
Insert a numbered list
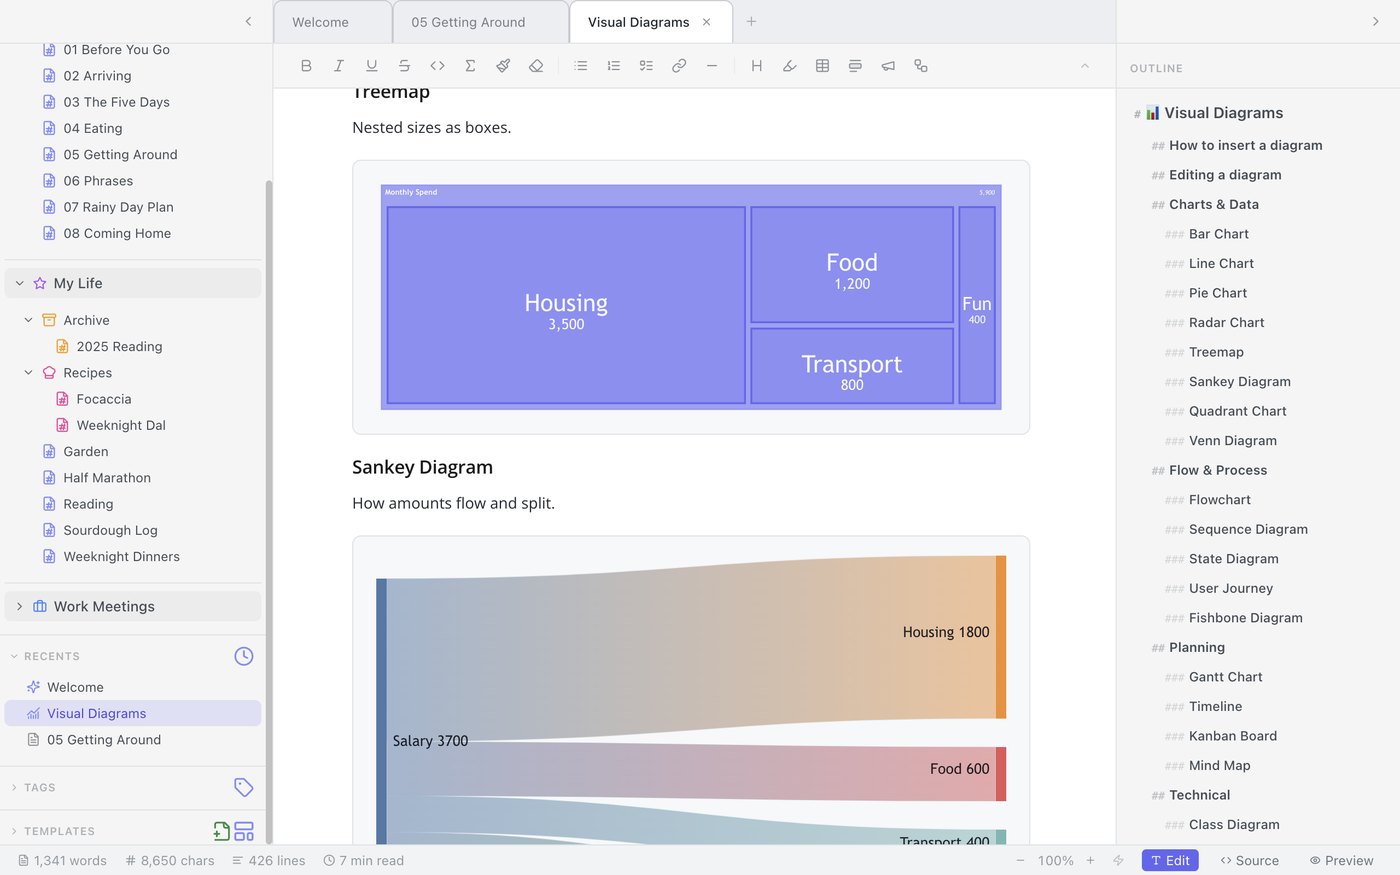tap(614, 66)
